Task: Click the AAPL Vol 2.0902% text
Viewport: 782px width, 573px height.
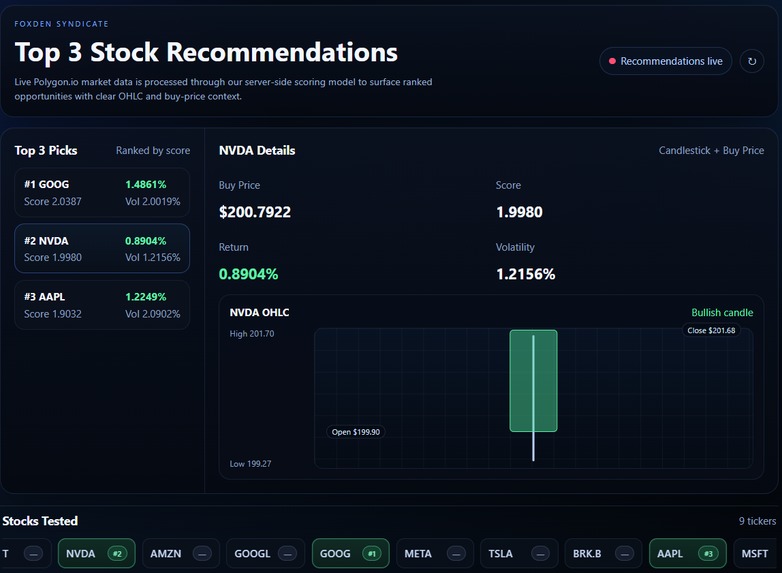Action: pos(153,314)
